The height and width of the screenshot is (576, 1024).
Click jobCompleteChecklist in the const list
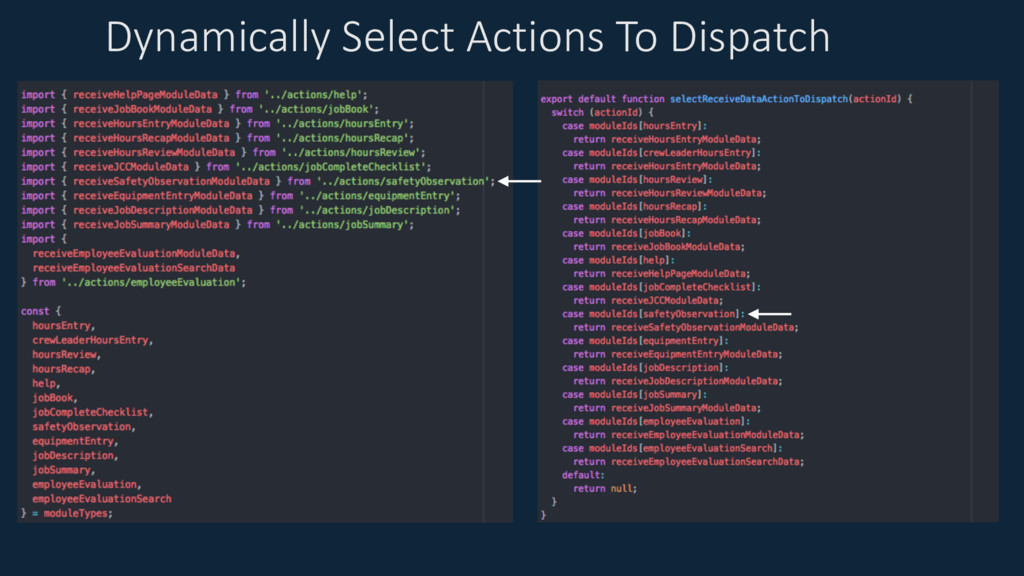pos(90,412)
